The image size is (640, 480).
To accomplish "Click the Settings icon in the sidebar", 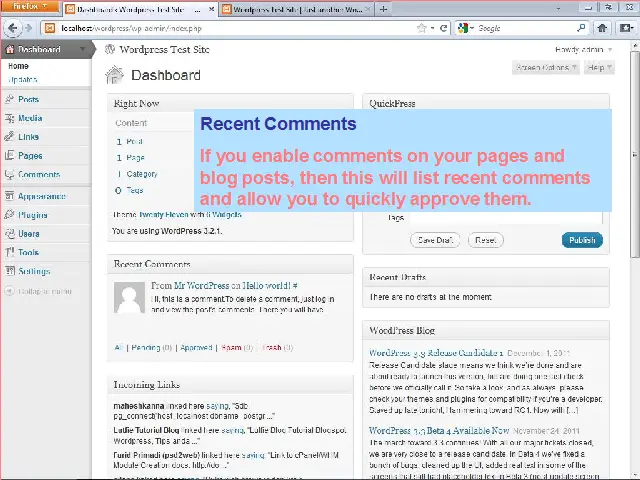I will pyautogui.click(x=9, y=271).
